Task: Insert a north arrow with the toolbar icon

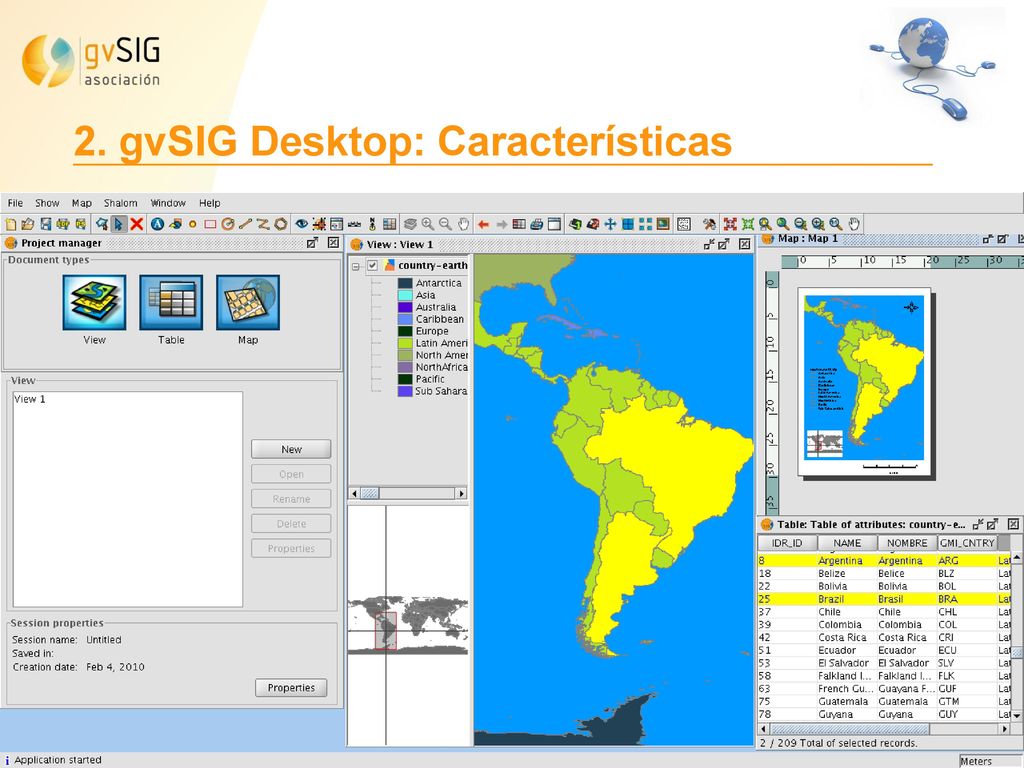Action: 372,225
